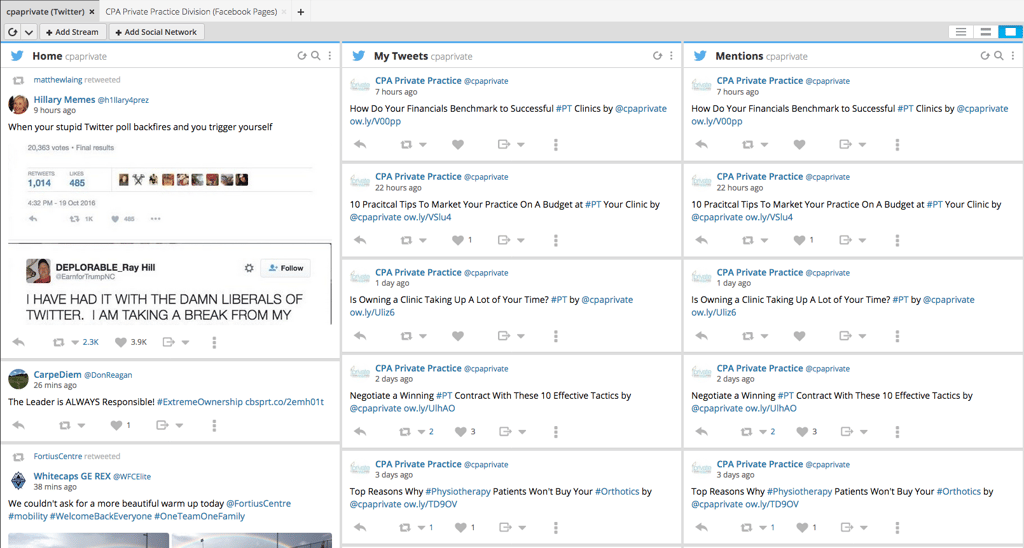Click the CarpeDiem profile avatar

(18, 379)
